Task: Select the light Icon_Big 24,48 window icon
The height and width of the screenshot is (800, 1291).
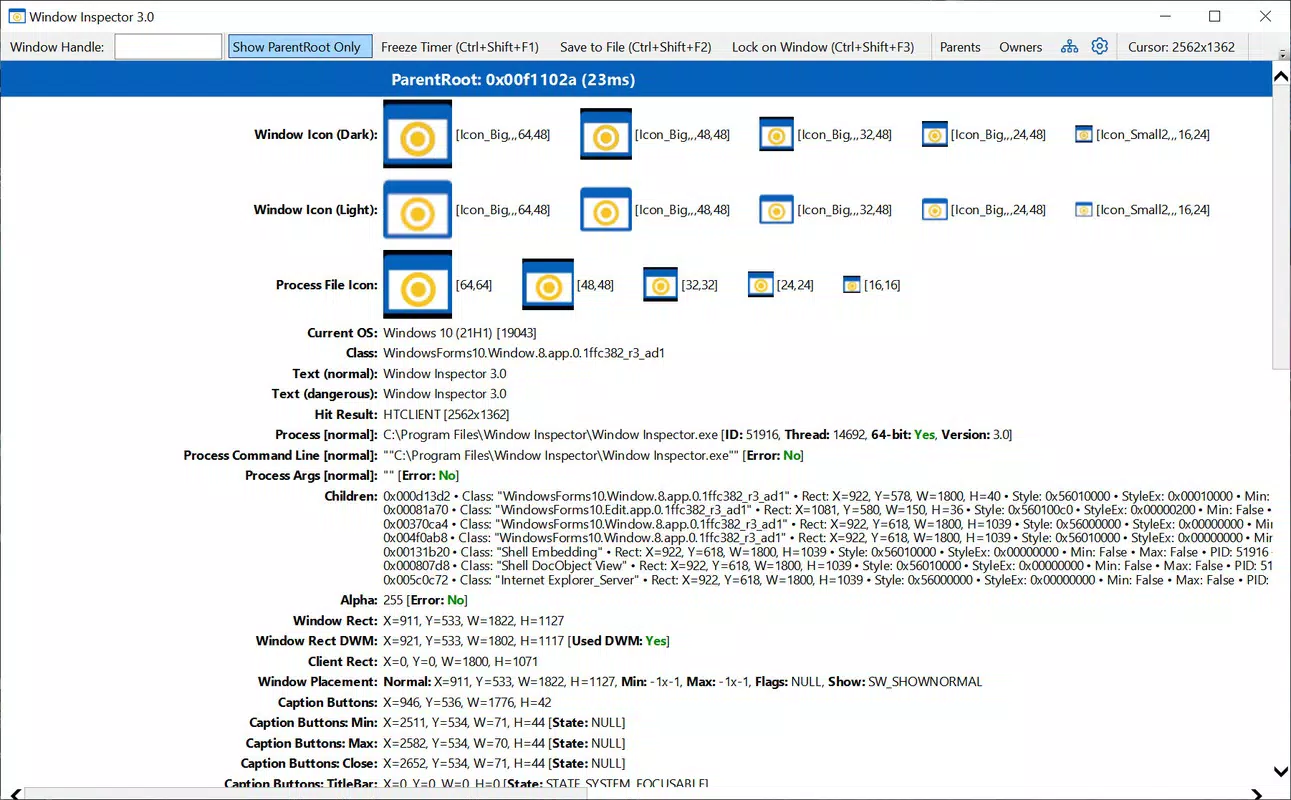Action: pos(934,210)
